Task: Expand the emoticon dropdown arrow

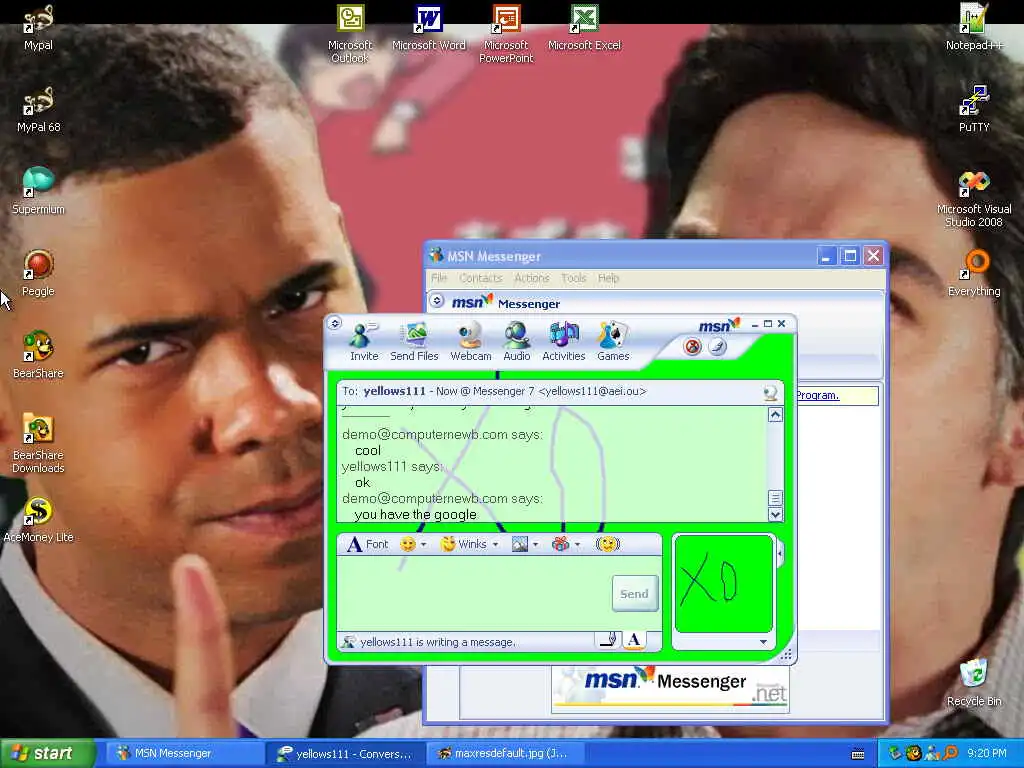Action: 424,545
